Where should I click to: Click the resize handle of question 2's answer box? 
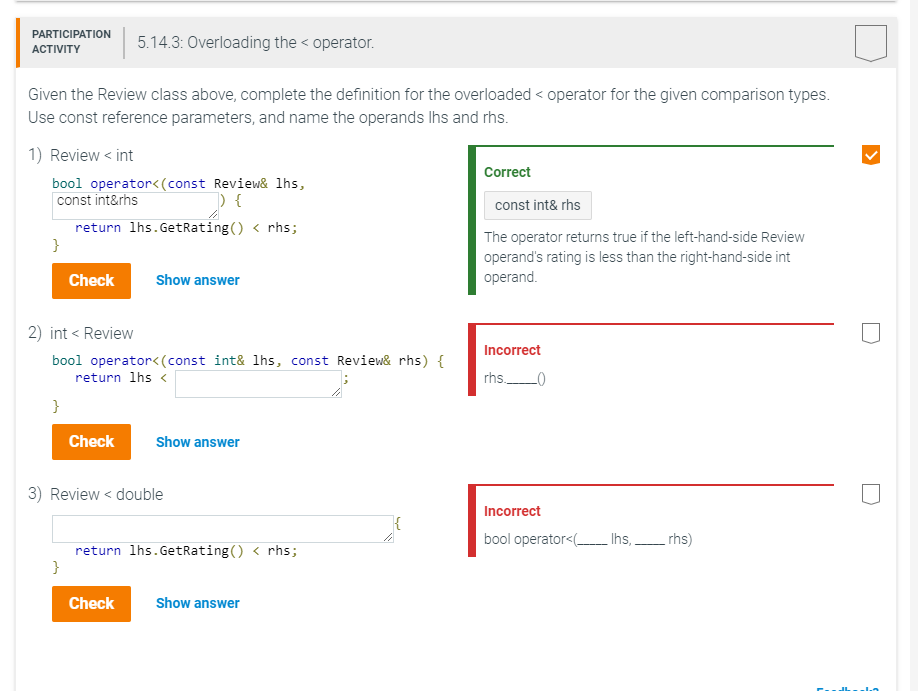[x=337, y=391]
